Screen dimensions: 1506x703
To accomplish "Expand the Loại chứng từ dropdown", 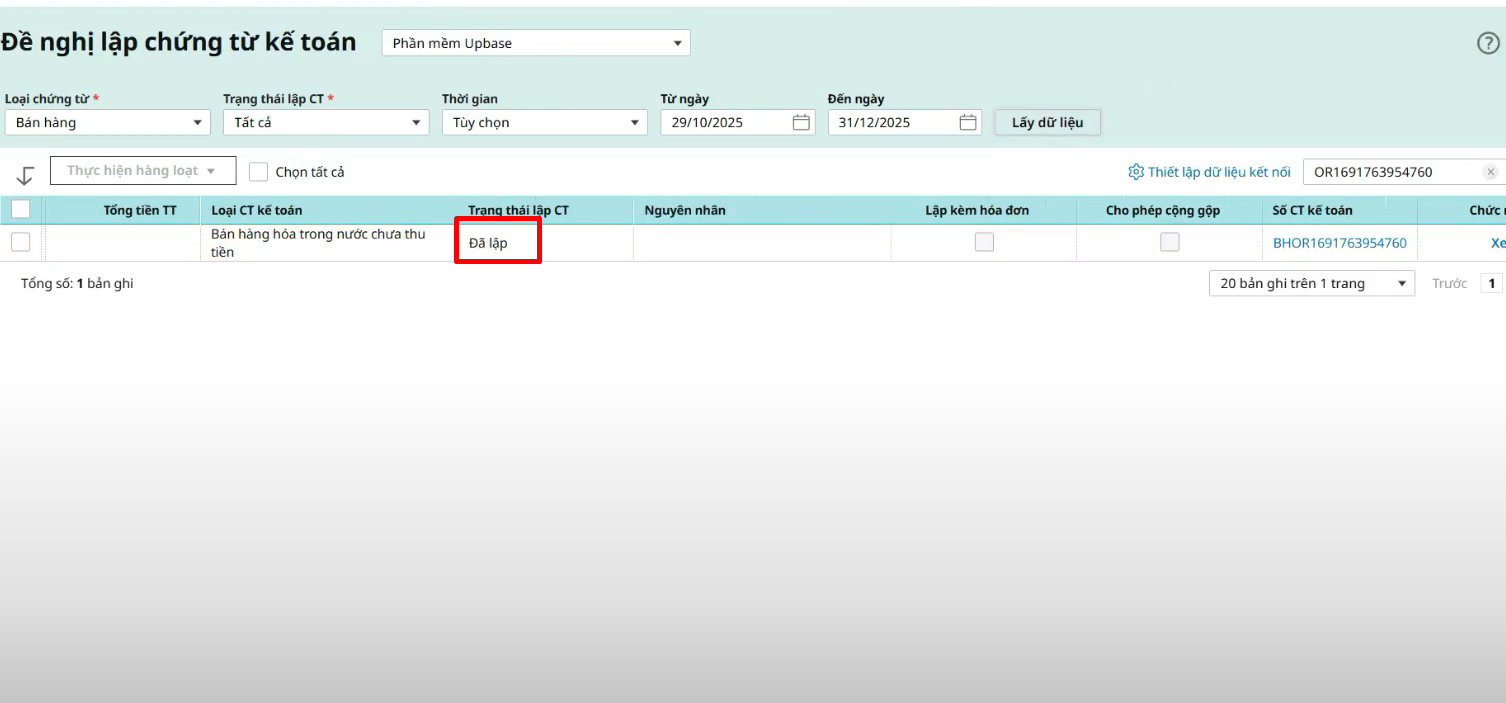I will pyautogui.click(x=107, y=122).
